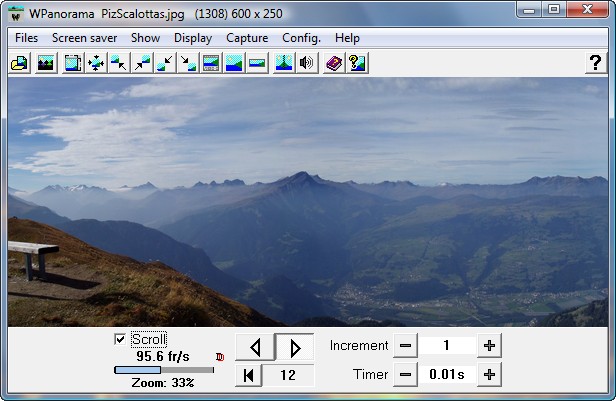Click the WPanorama title bar app icon
616x401 pixels.
[16, 15]
